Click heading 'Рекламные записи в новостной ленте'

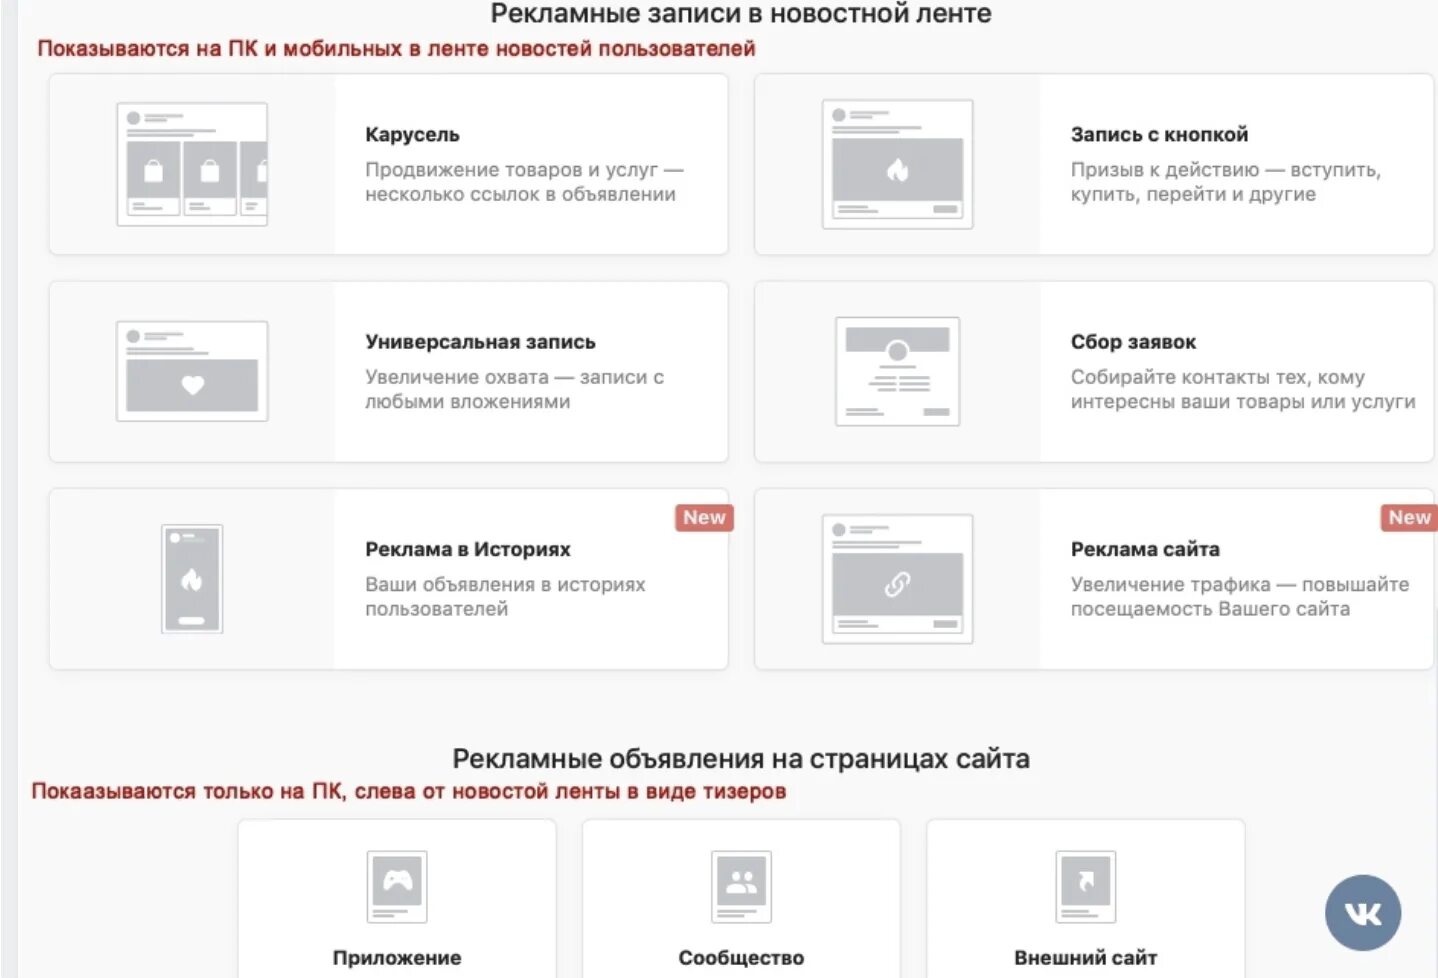(x=741, y=13)
